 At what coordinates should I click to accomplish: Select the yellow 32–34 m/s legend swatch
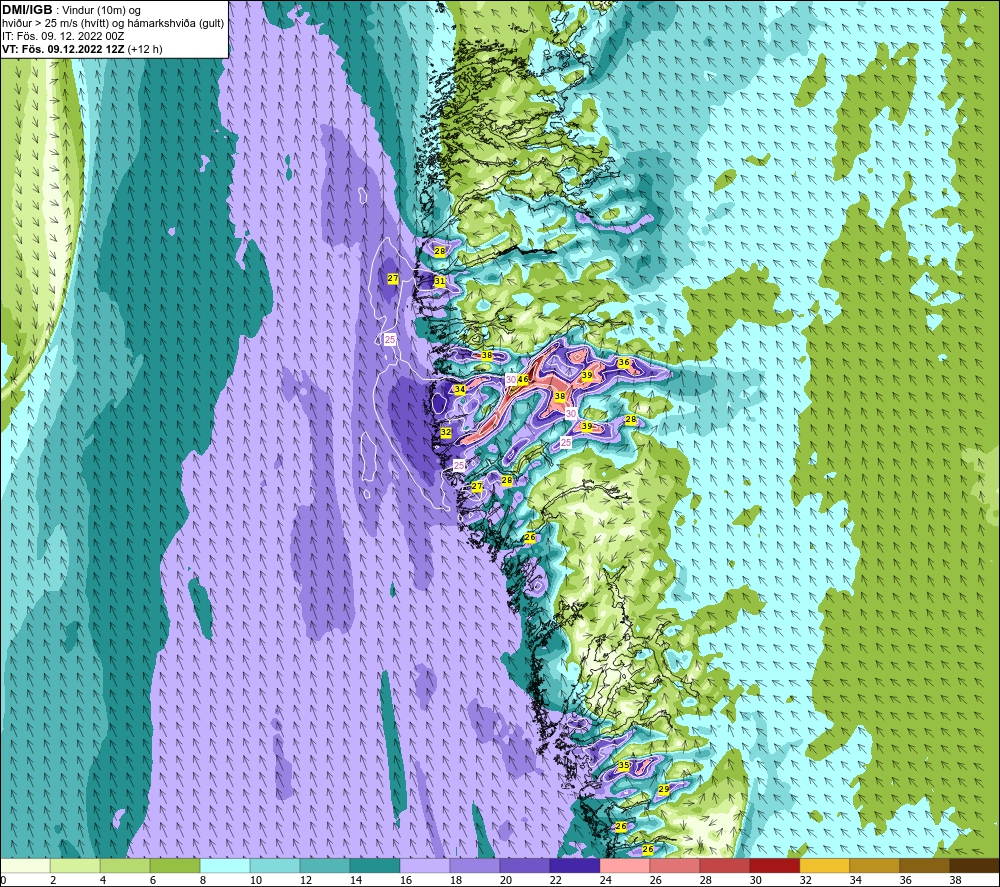pyautogui.click(x=825, y=866)
